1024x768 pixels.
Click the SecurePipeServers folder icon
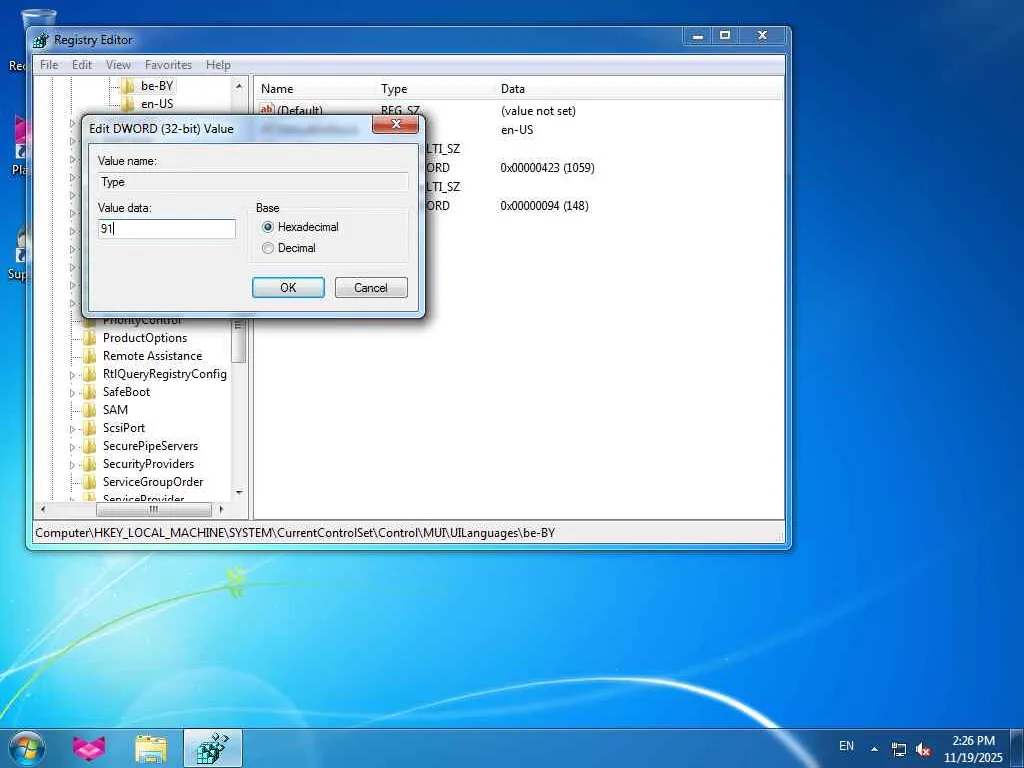point(89,446)
